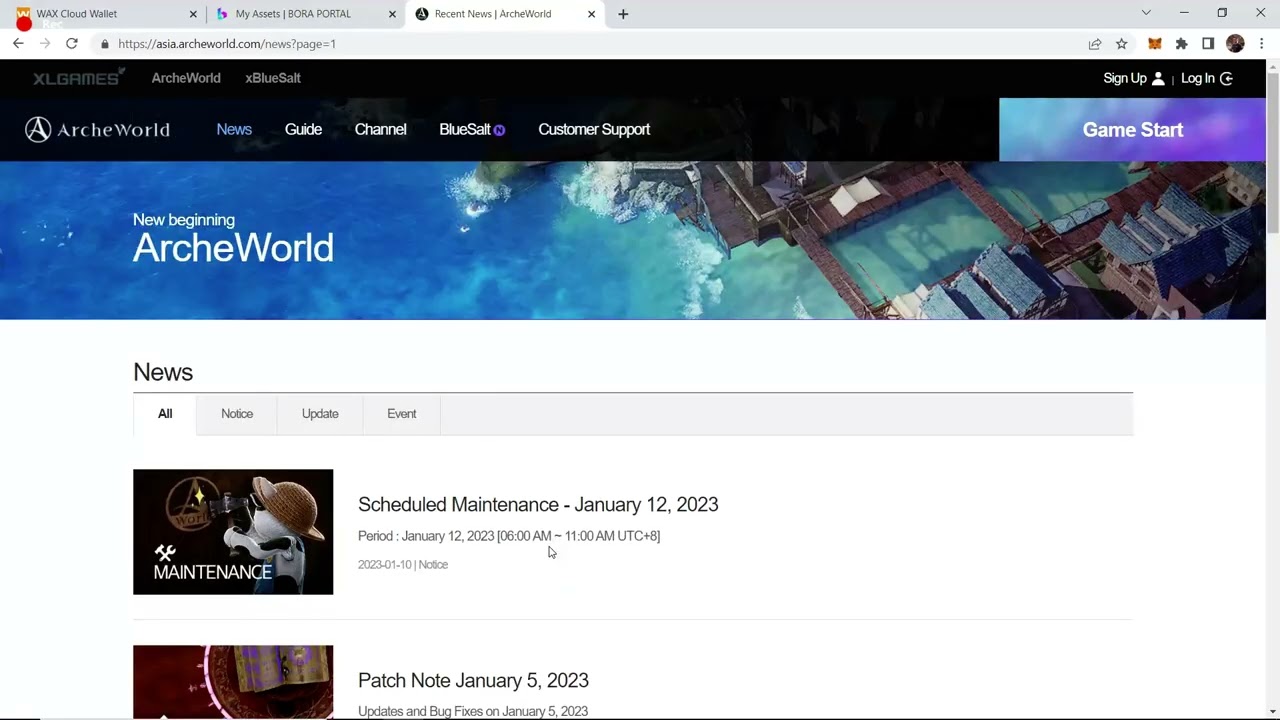Open the tab search chevron
This screenshot has height=720, width=1280.
click(1146, 13)
